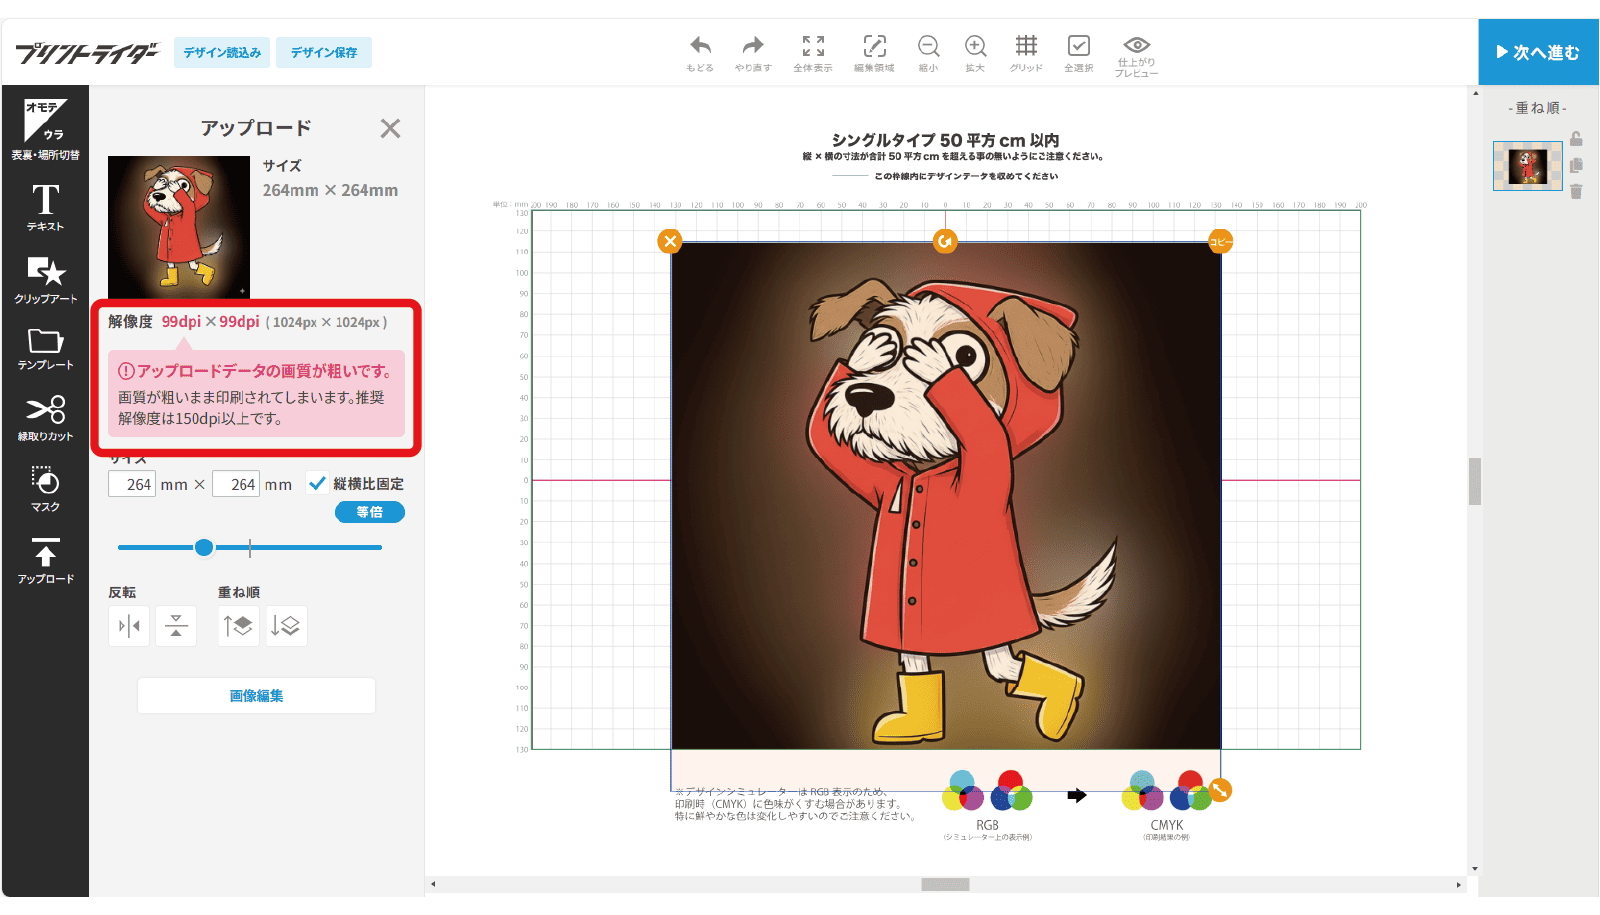Click the image size slider handle
The image size is (1600, 915).
point(204,547)
